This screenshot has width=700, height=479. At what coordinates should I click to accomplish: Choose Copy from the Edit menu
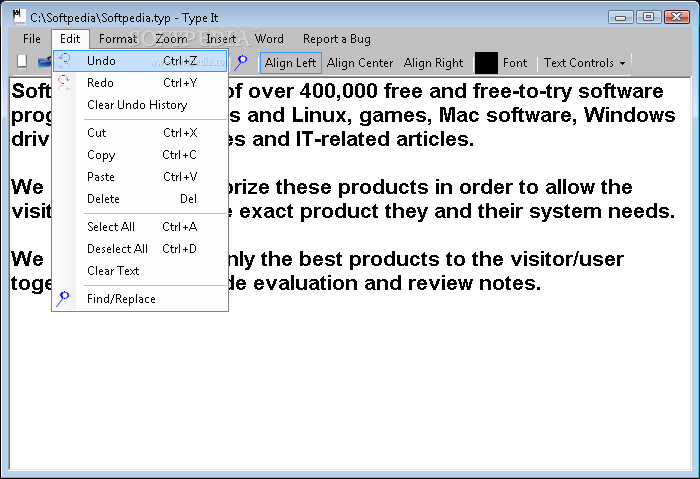(140, 154)
